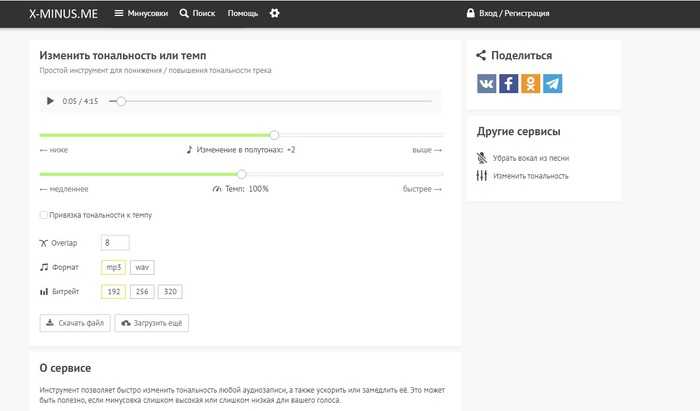
Task: Click the playback progress bar handle
Action: click(121, 101)
